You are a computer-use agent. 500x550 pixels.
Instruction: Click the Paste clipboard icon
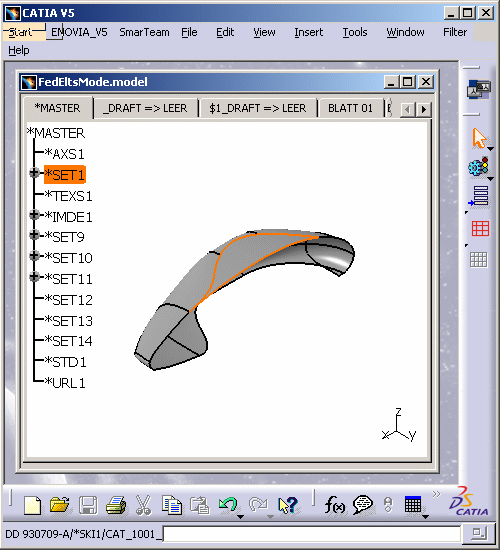click(200, 505)
